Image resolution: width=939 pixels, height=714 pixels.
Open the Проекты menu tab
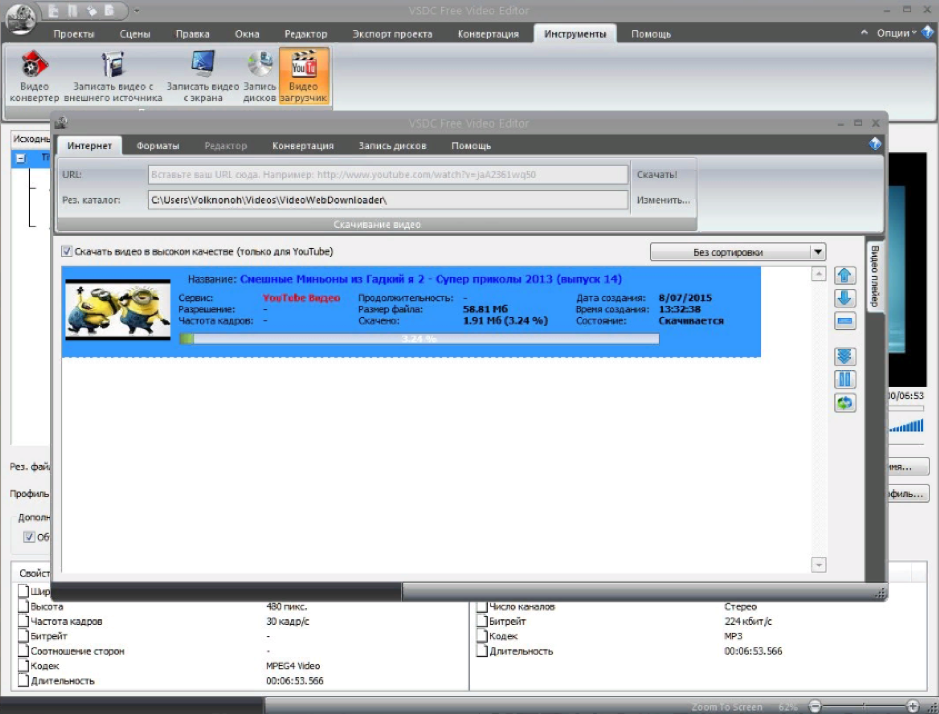[x=74, y=34]
